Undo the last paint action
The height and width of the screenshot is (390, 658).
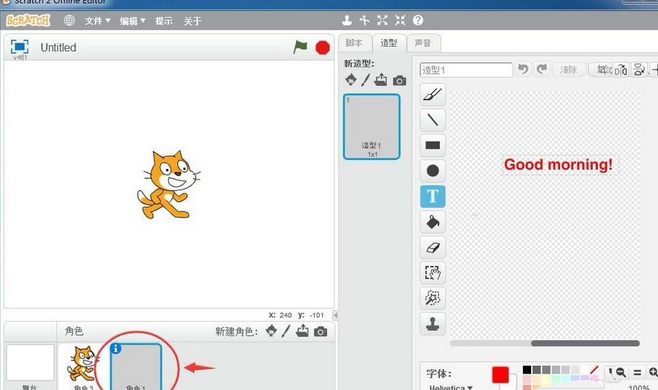pos(523,69)
